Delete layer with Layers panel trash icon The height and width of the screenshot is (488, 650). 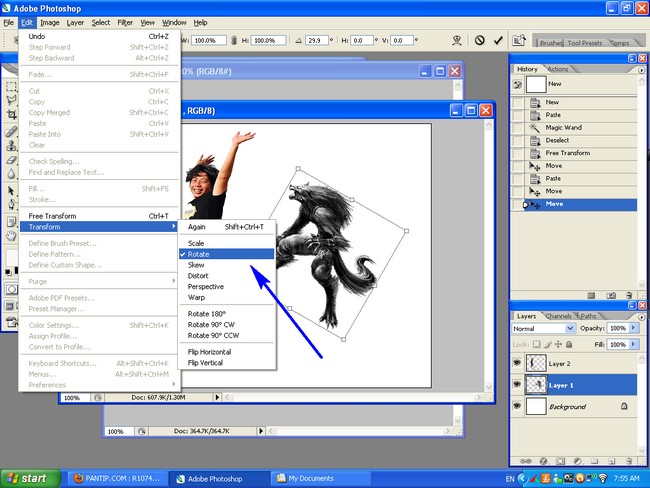(629, 461)
